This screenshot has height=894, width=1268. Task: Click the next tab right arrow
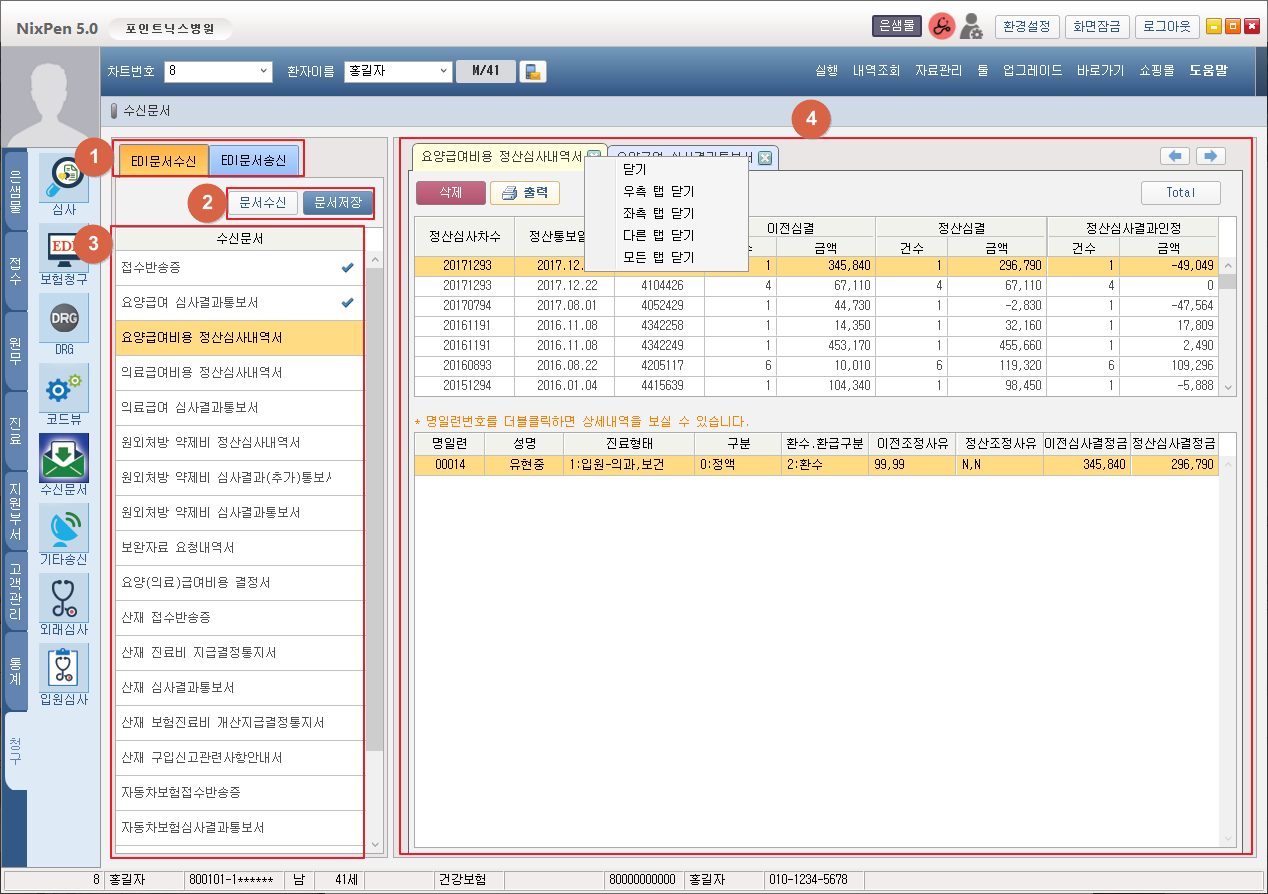coord(1211,156)
